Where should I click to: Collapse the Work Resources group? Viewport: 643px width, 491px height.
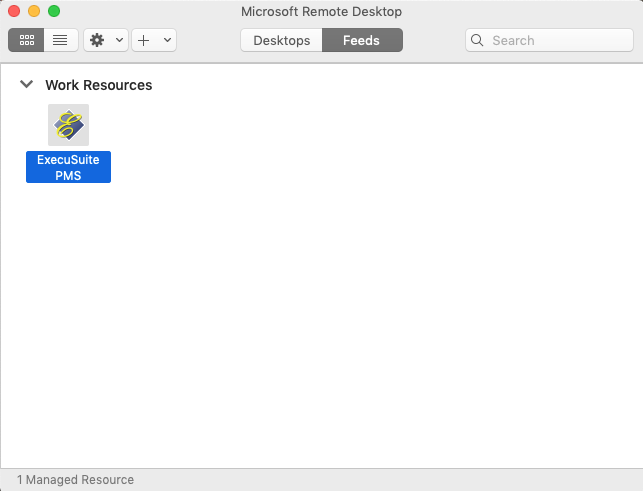click(x=27, y=84)
